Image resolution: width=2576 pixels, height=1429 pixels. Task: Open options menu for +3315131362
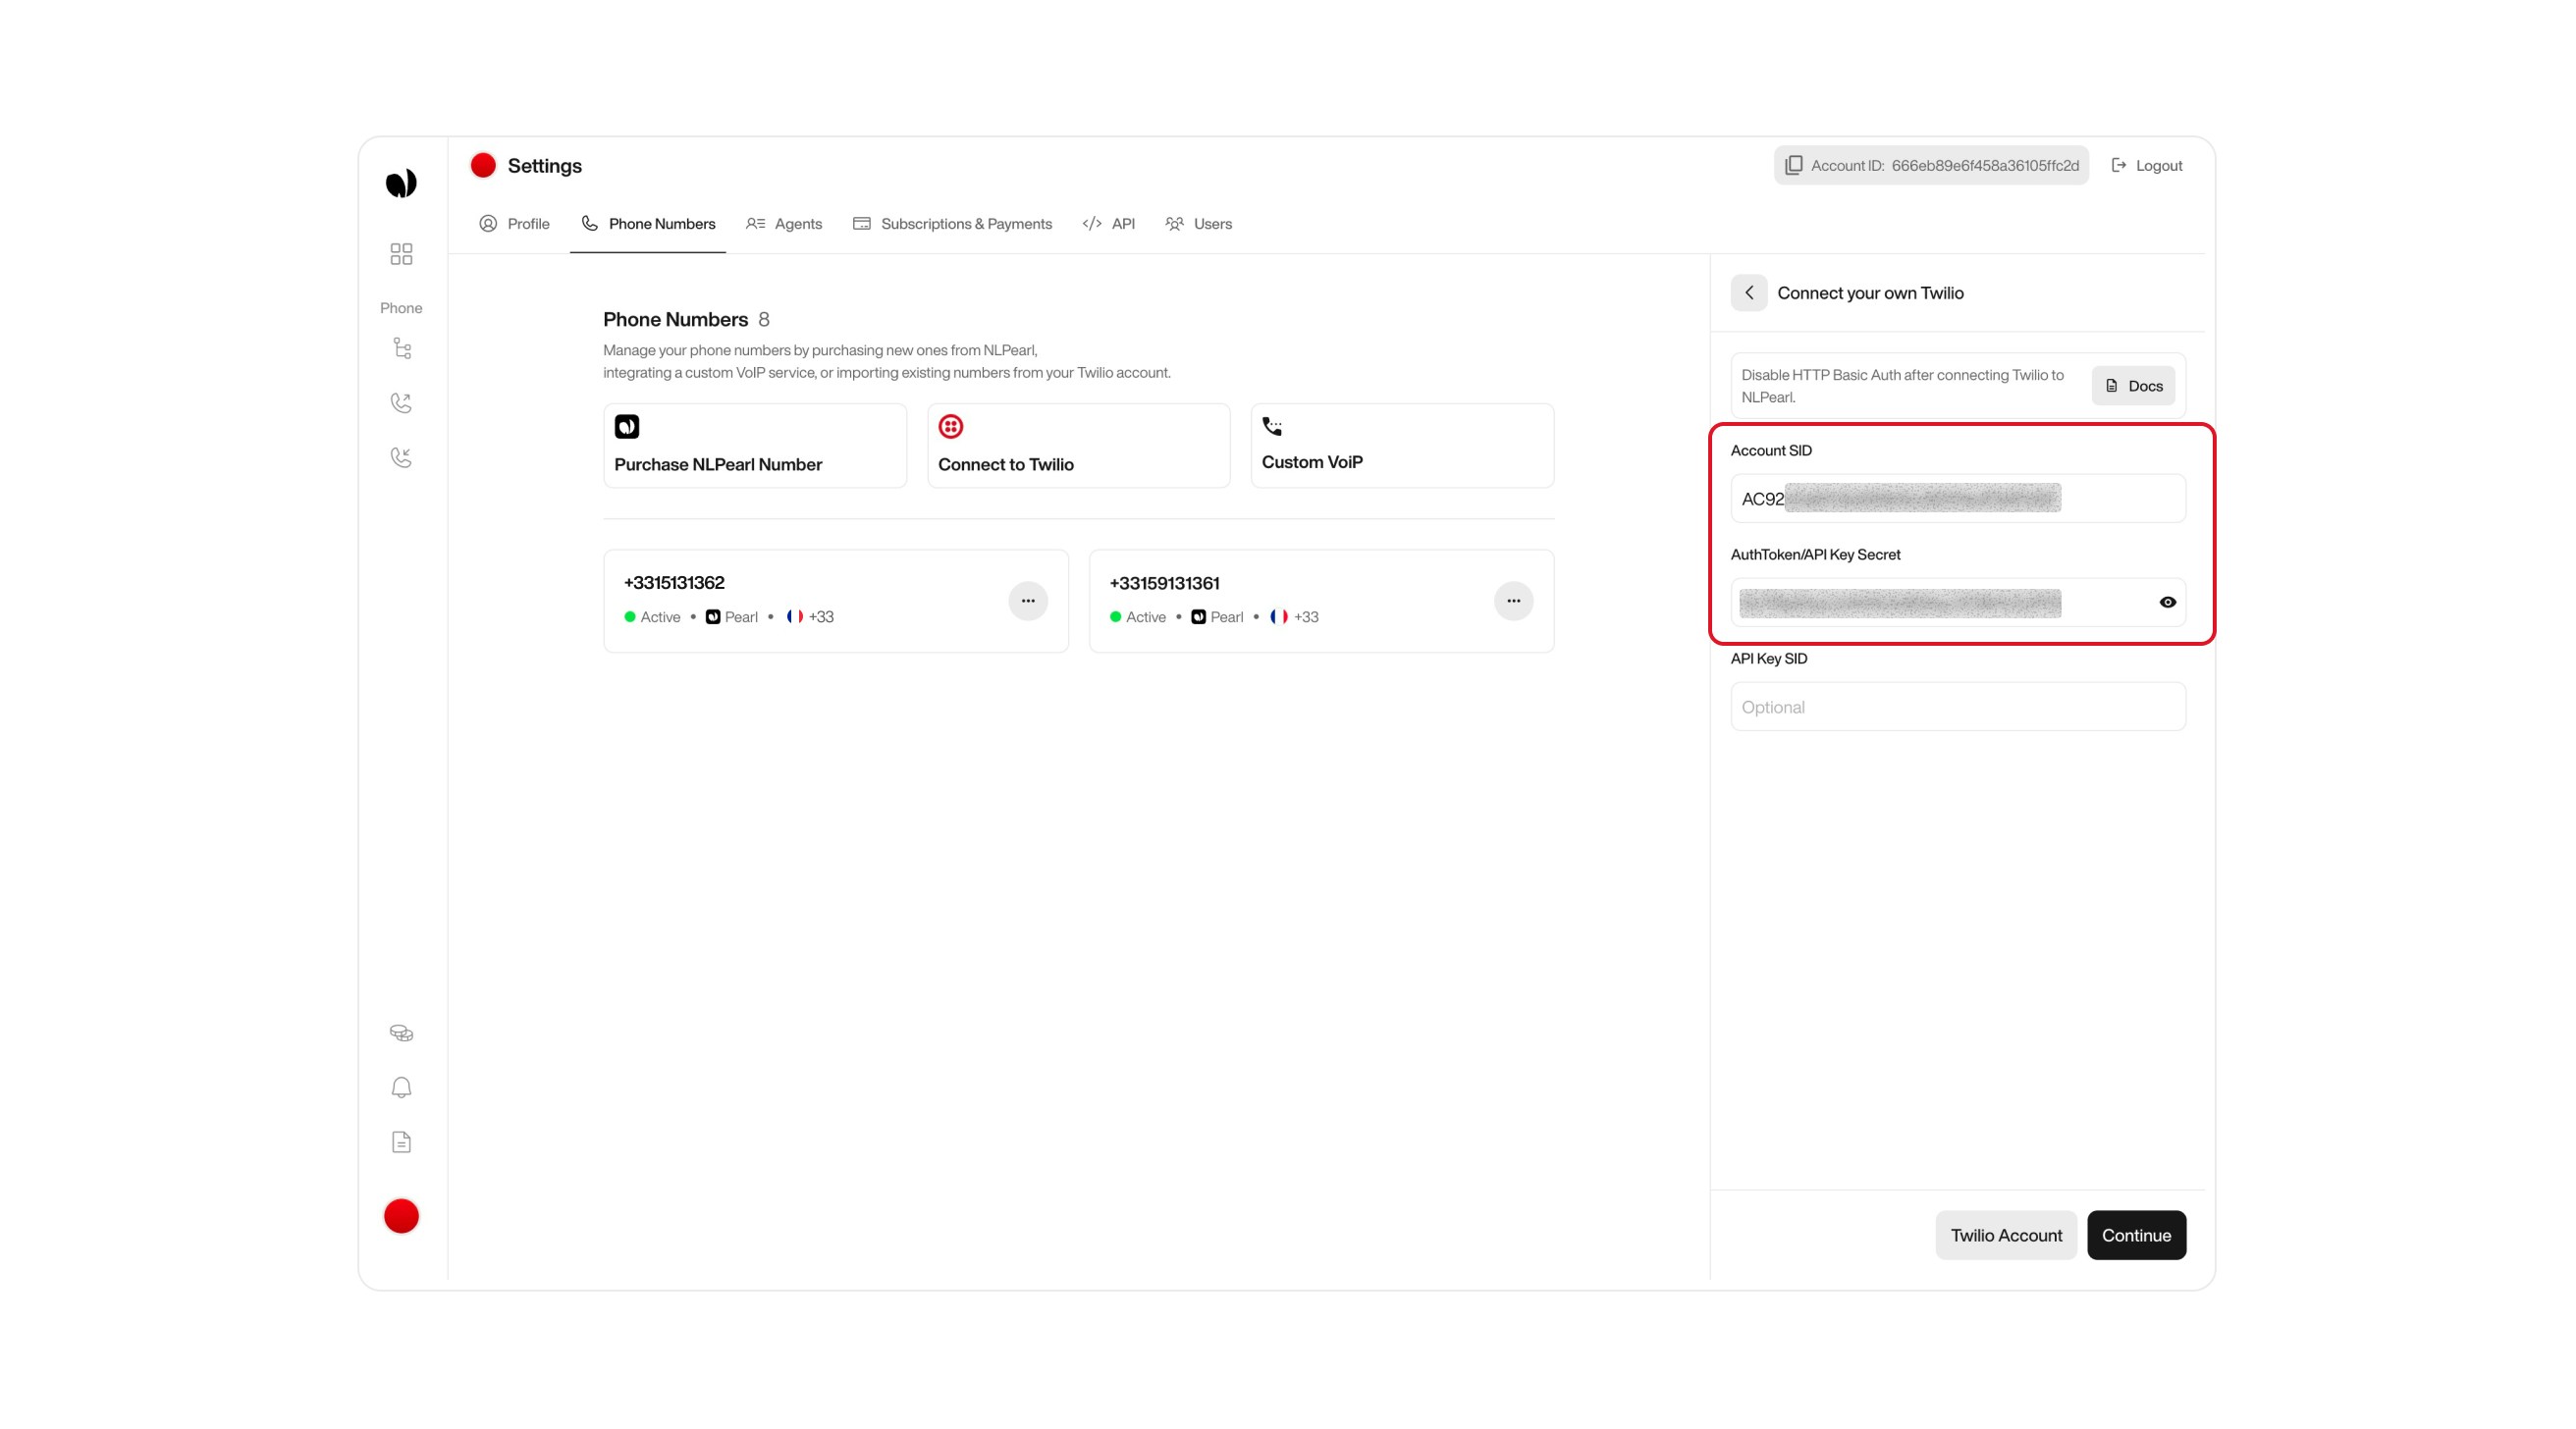point(1028,600)
